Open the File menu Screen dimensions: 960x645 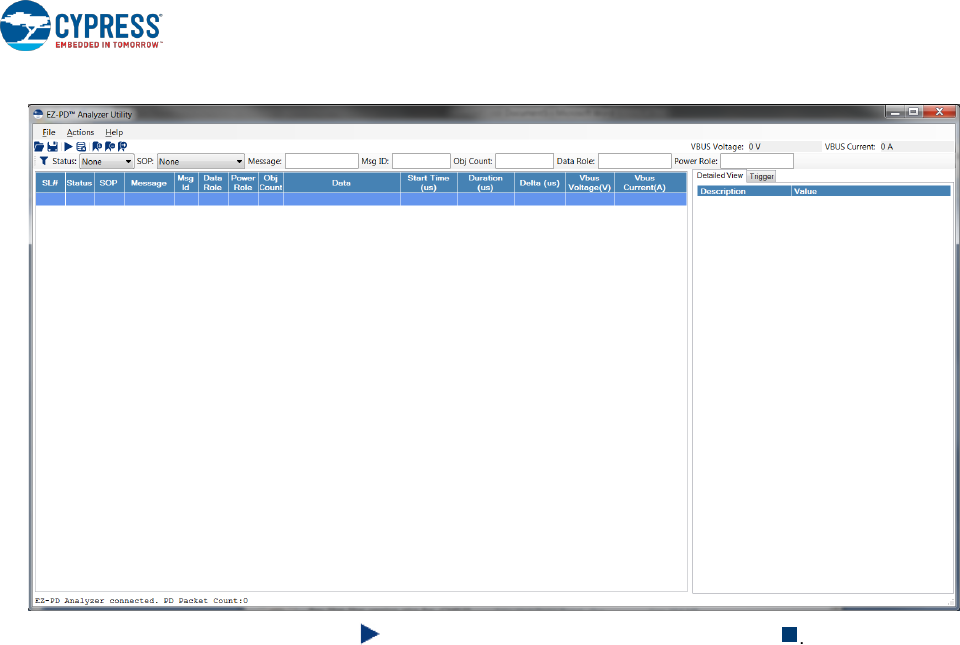click(x=49, y=132)
